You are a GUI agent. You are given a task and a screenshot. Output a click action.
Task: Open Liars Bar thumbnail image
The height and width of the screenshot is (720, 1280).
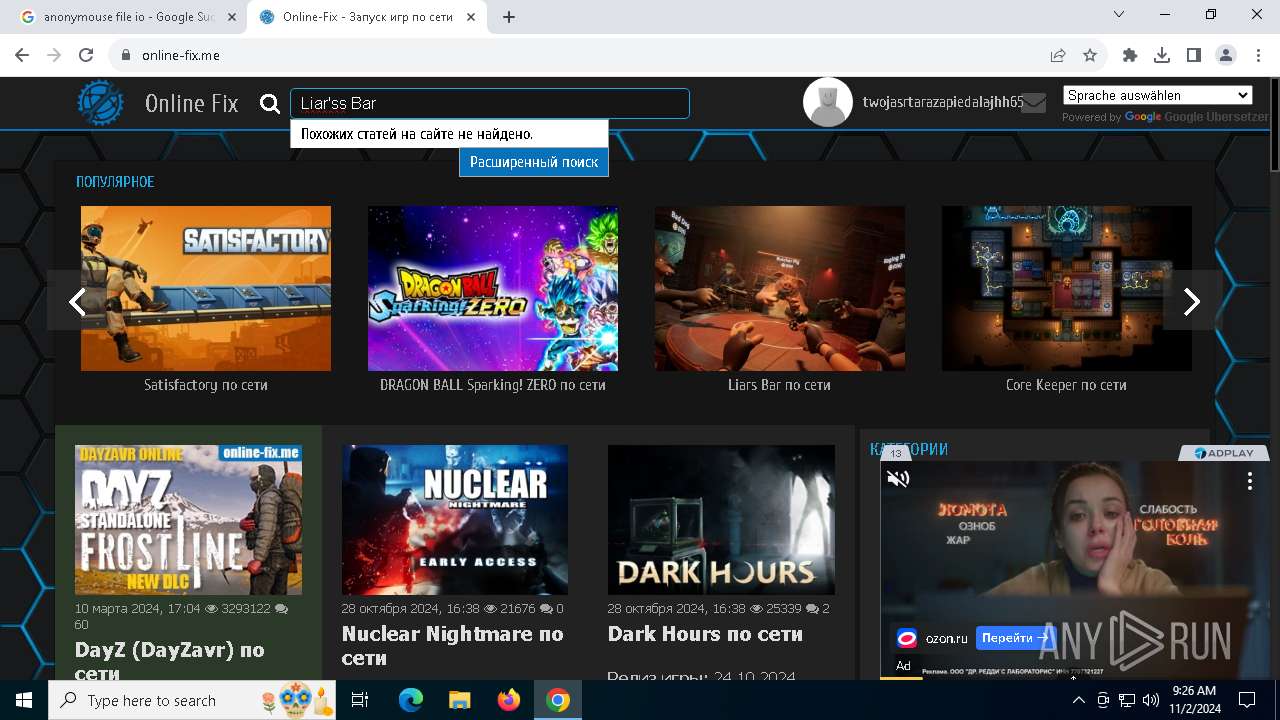(780, 288)
